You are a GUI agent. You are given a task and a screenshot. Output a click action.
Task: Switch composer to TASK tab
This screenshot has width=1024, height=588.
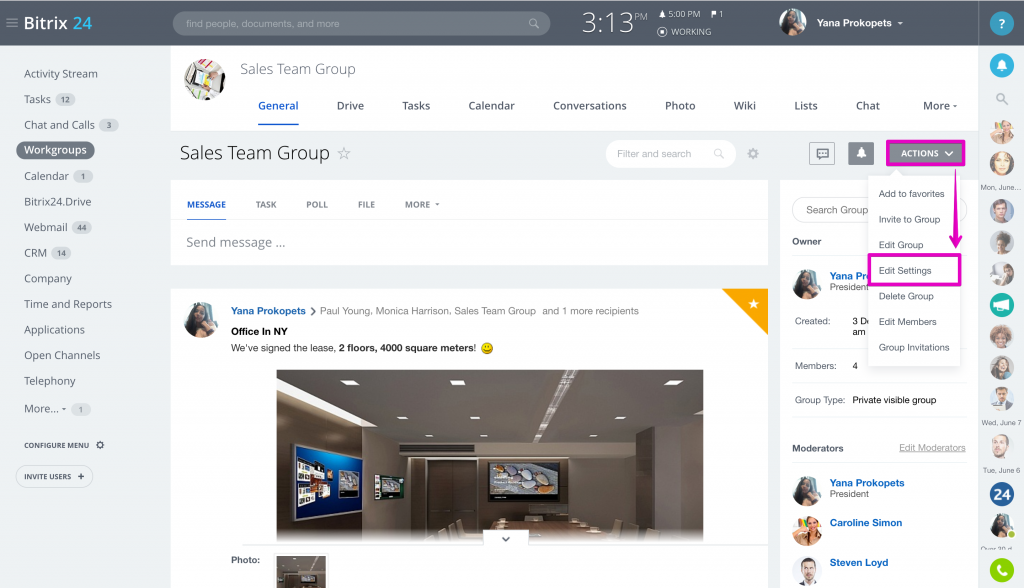[x=266, y=204]
